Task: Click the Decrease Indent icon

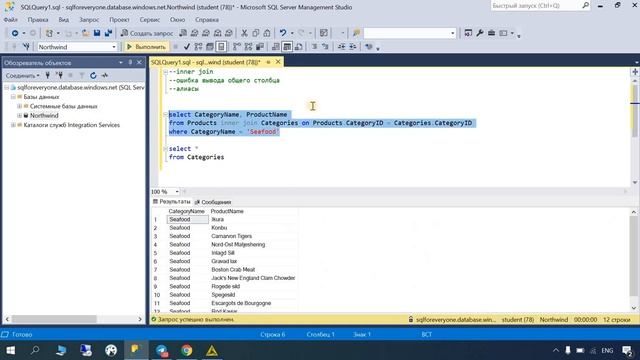Action: coord(341,47)
